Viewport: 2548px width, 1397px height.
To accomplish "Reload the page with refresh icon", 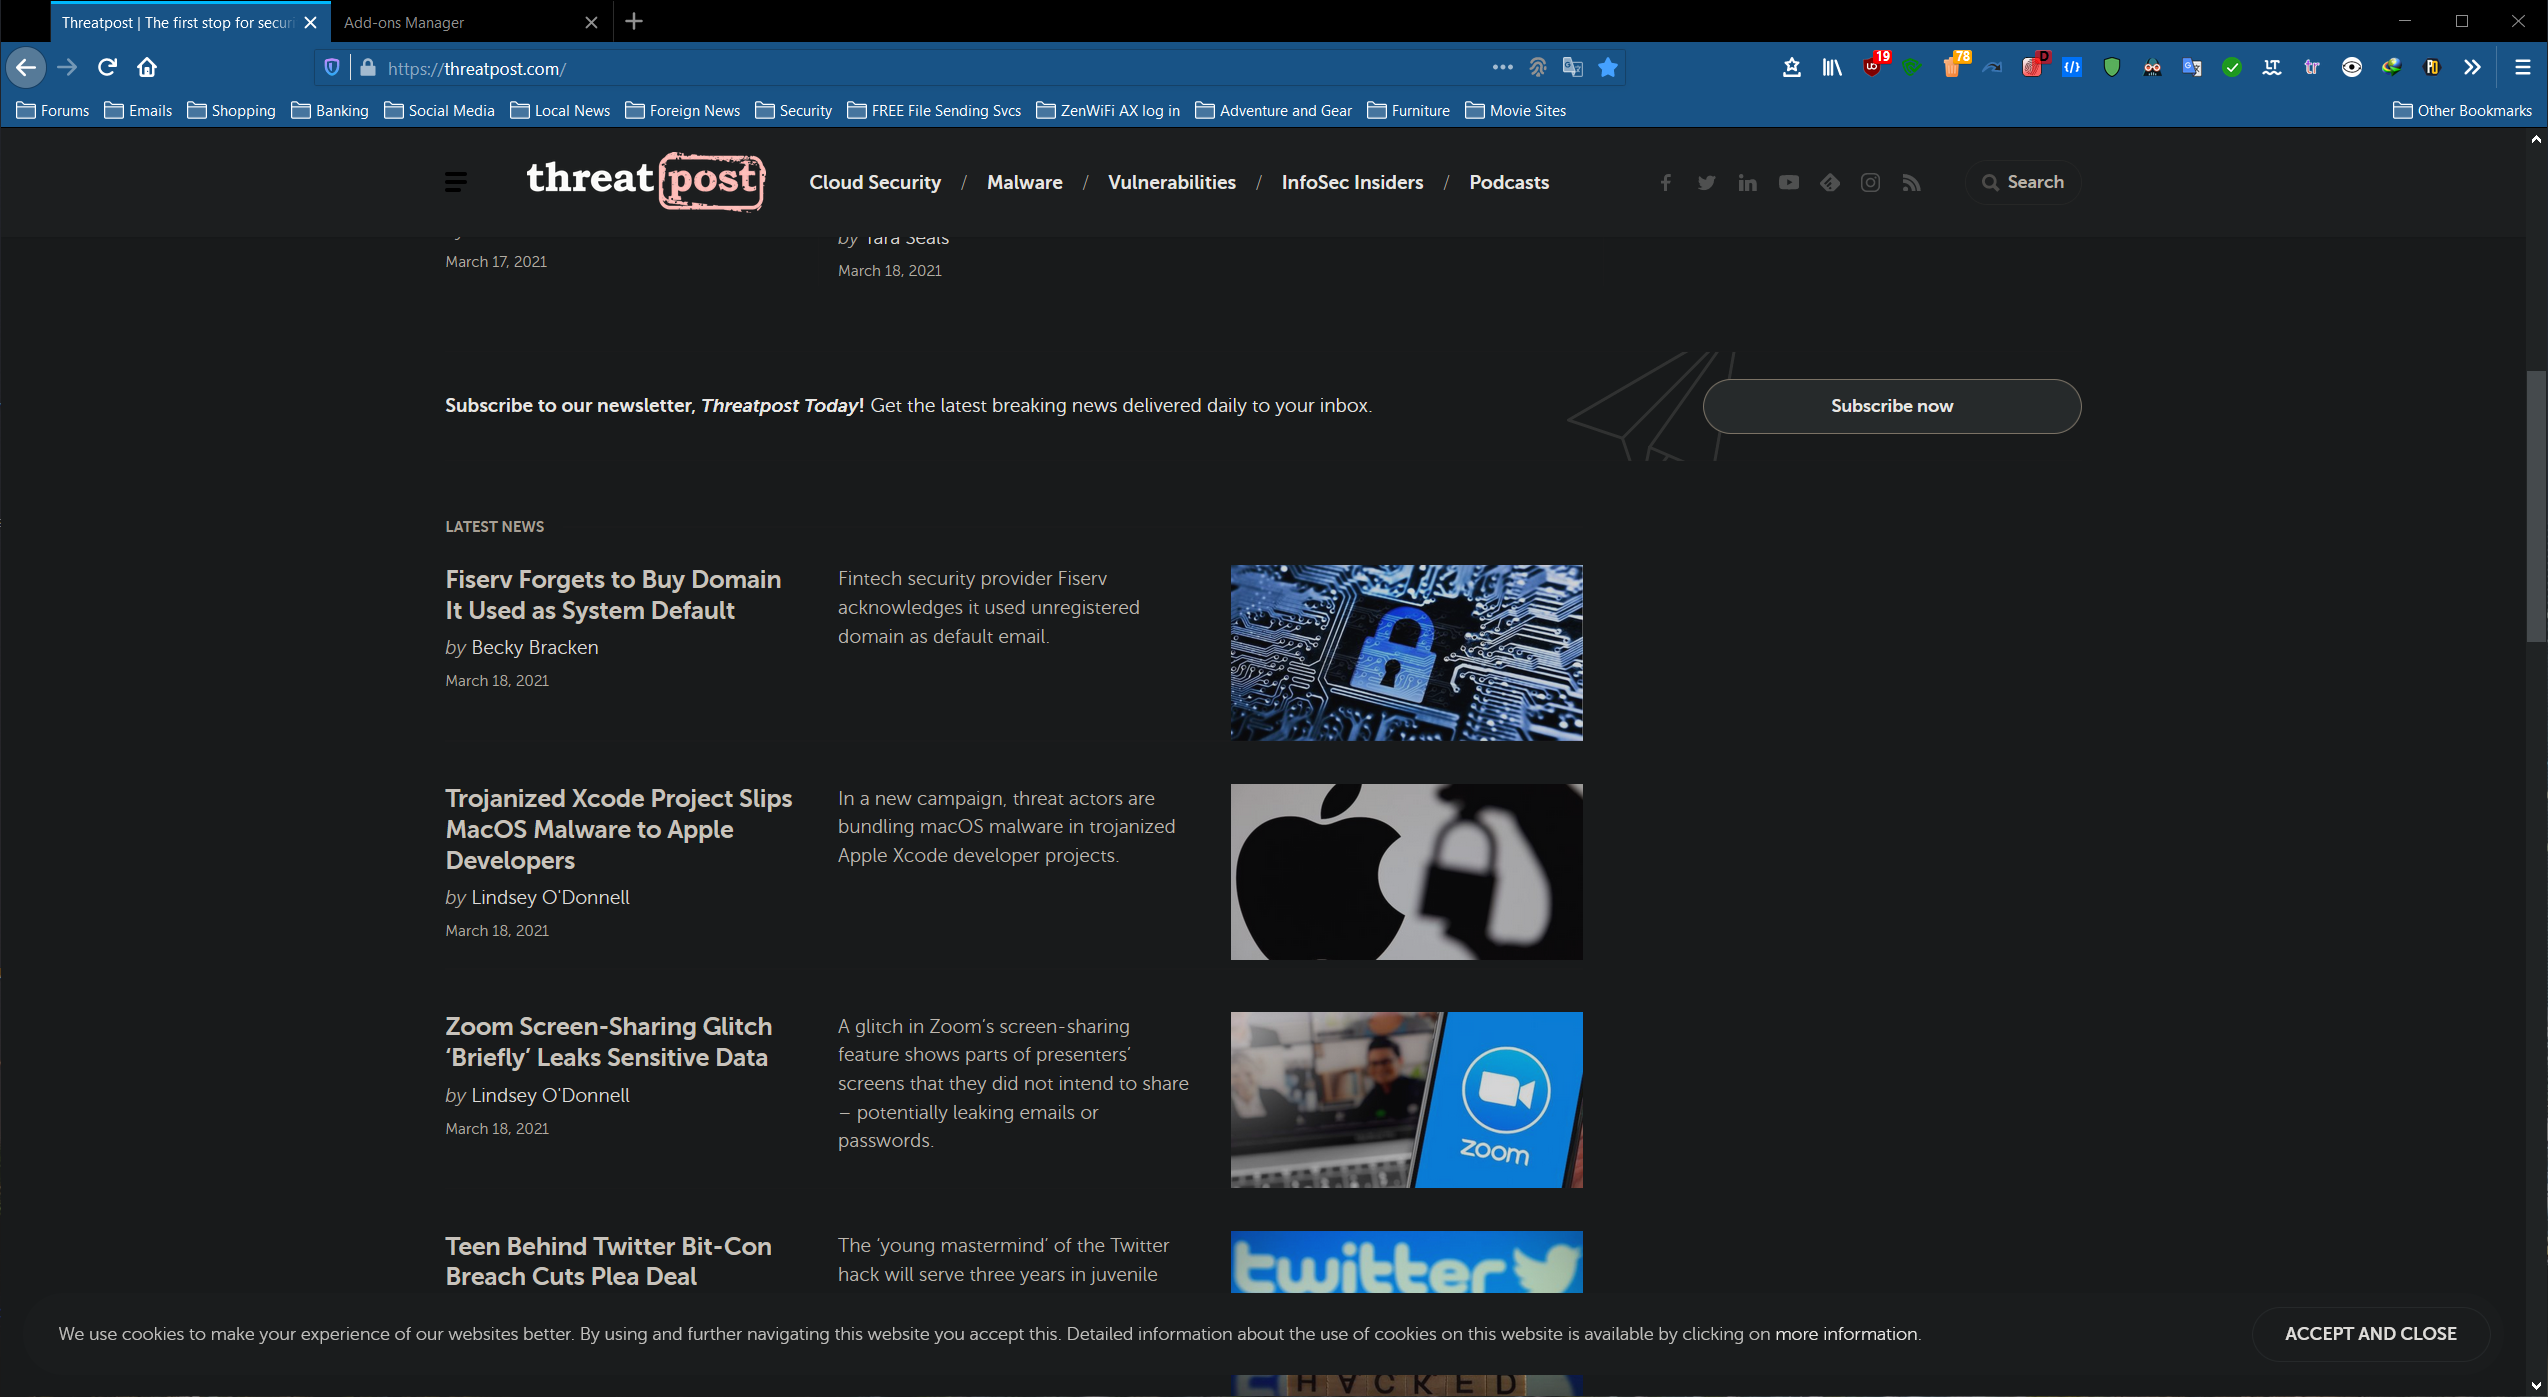I will (x=107, y=68).
